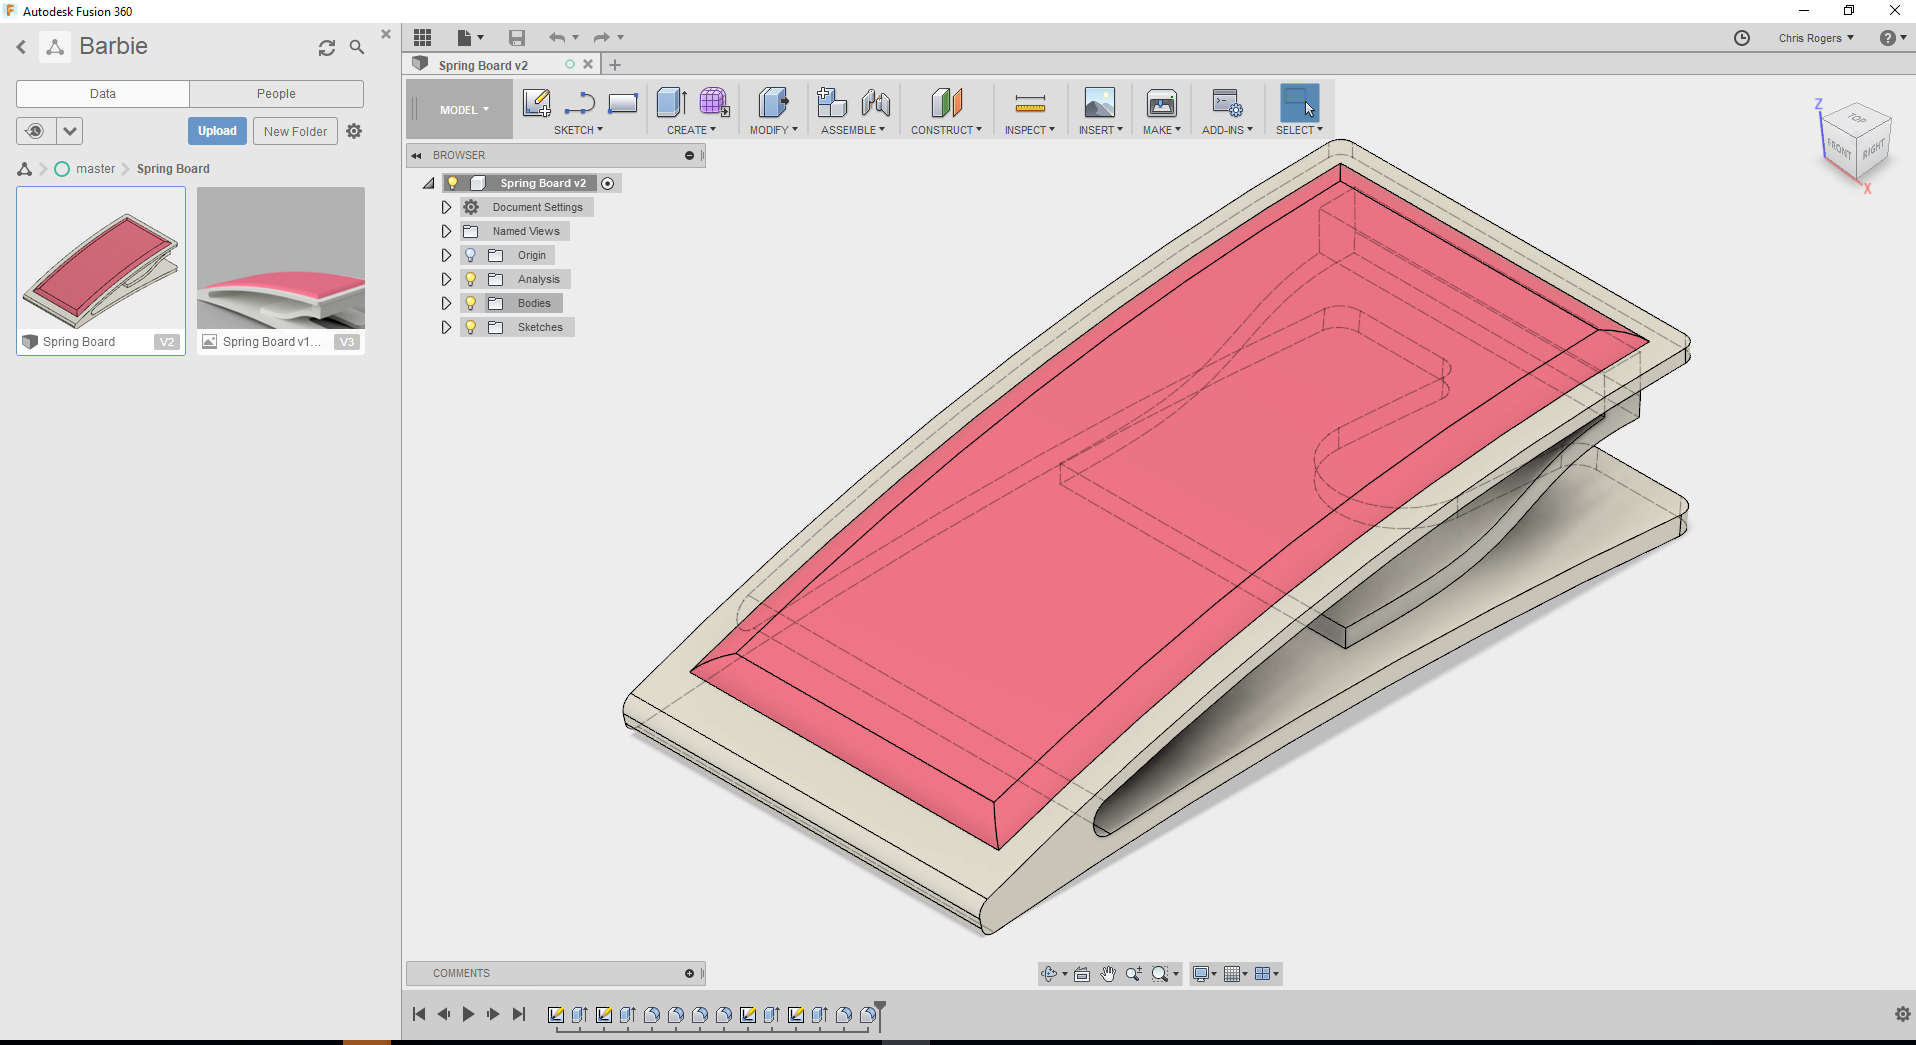Click the Save icon in toolbar
Screen dimensions: 1916x1045
pos(517,38)
